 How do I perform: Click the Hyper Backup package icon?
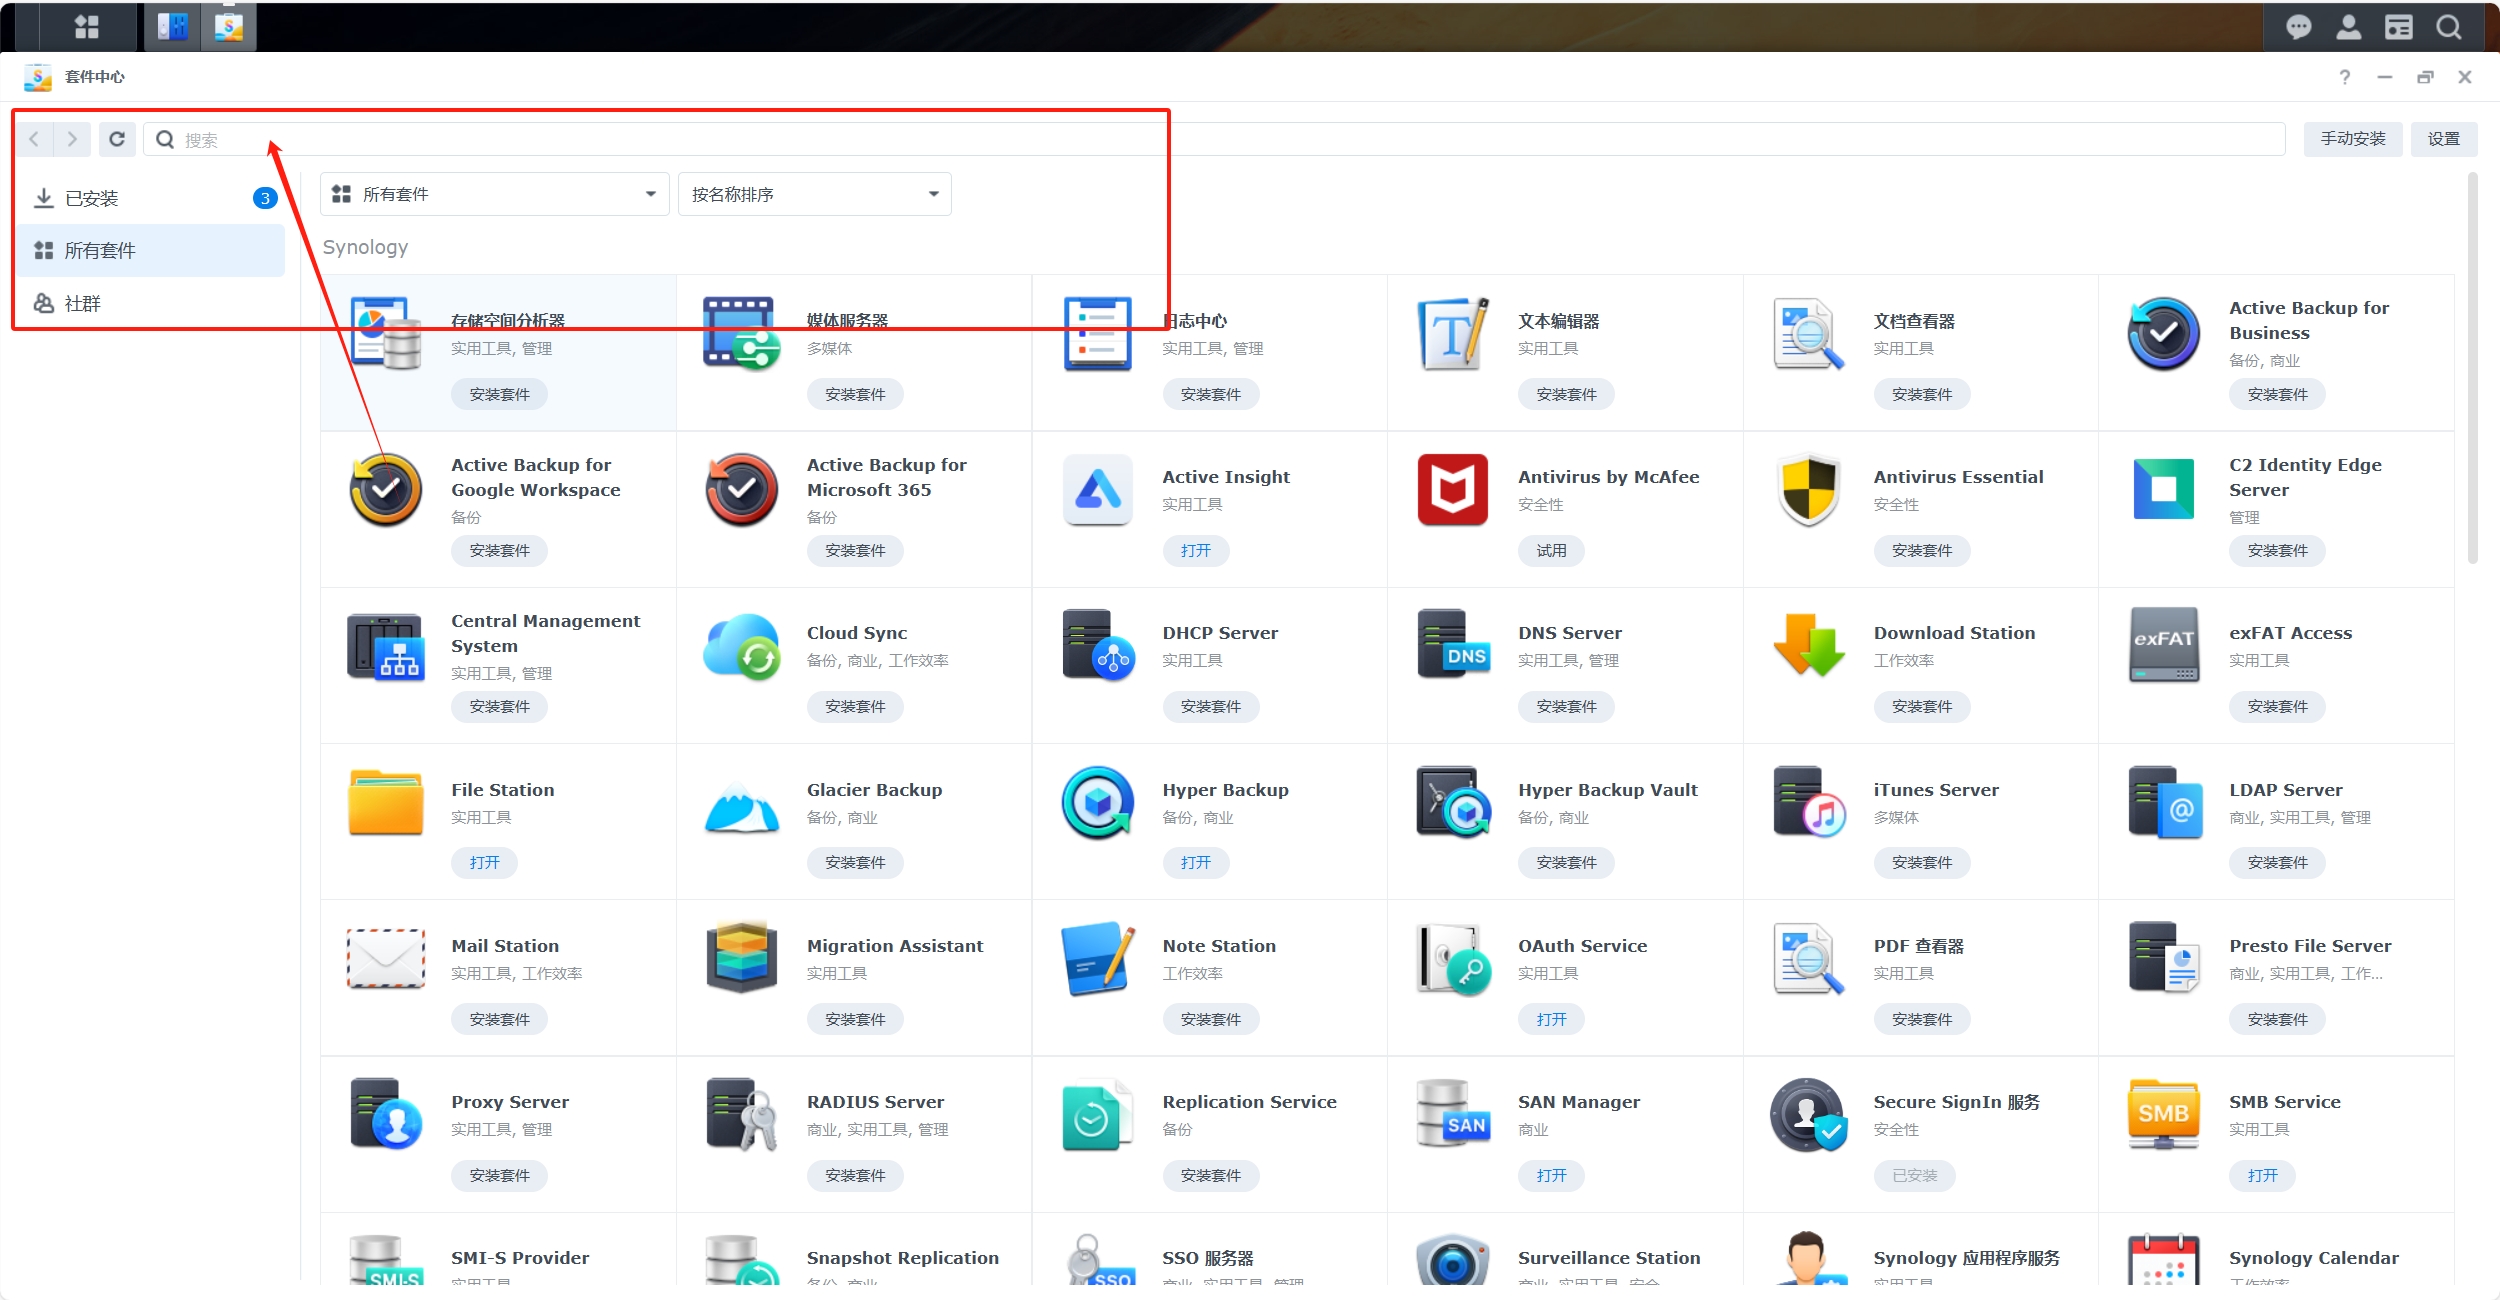point(1097,802)
